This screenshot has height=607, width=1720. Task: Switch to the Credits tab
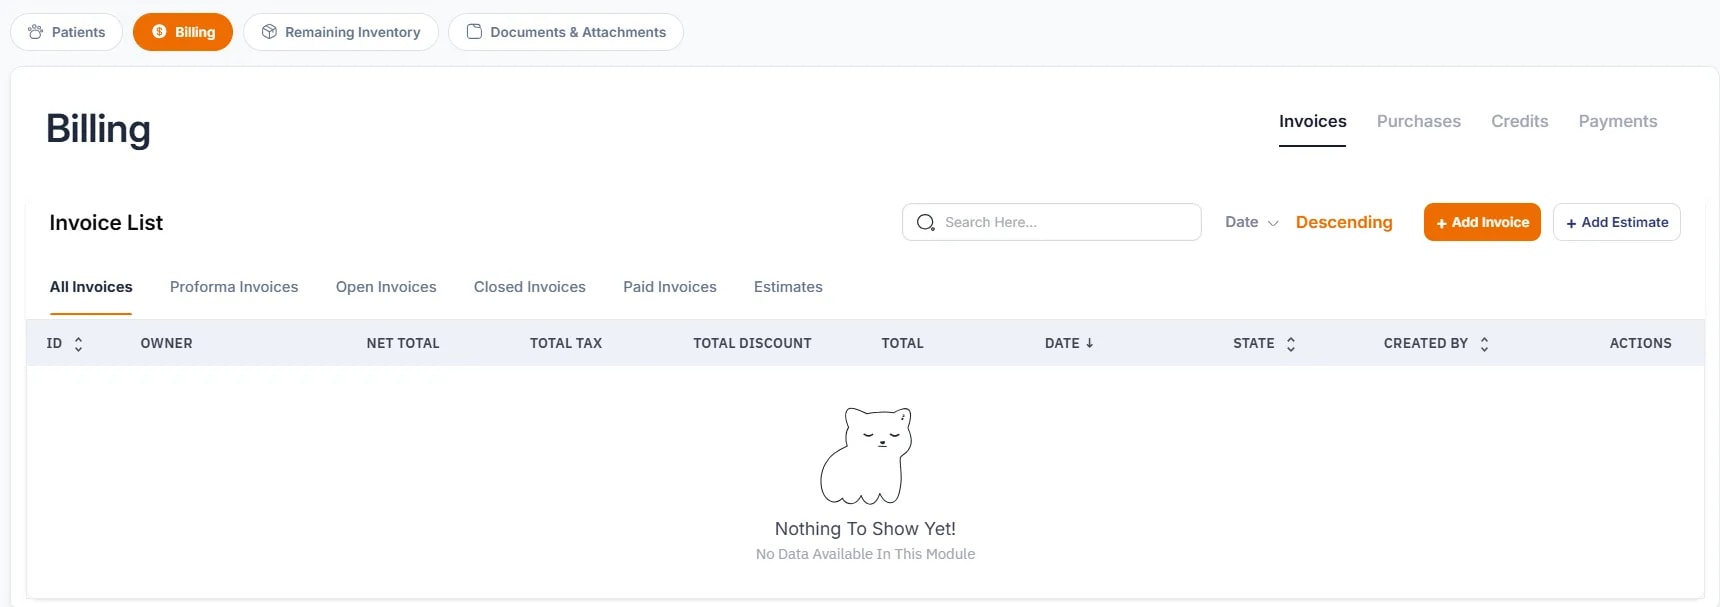pyautogui.click(x=1519, y=121)
